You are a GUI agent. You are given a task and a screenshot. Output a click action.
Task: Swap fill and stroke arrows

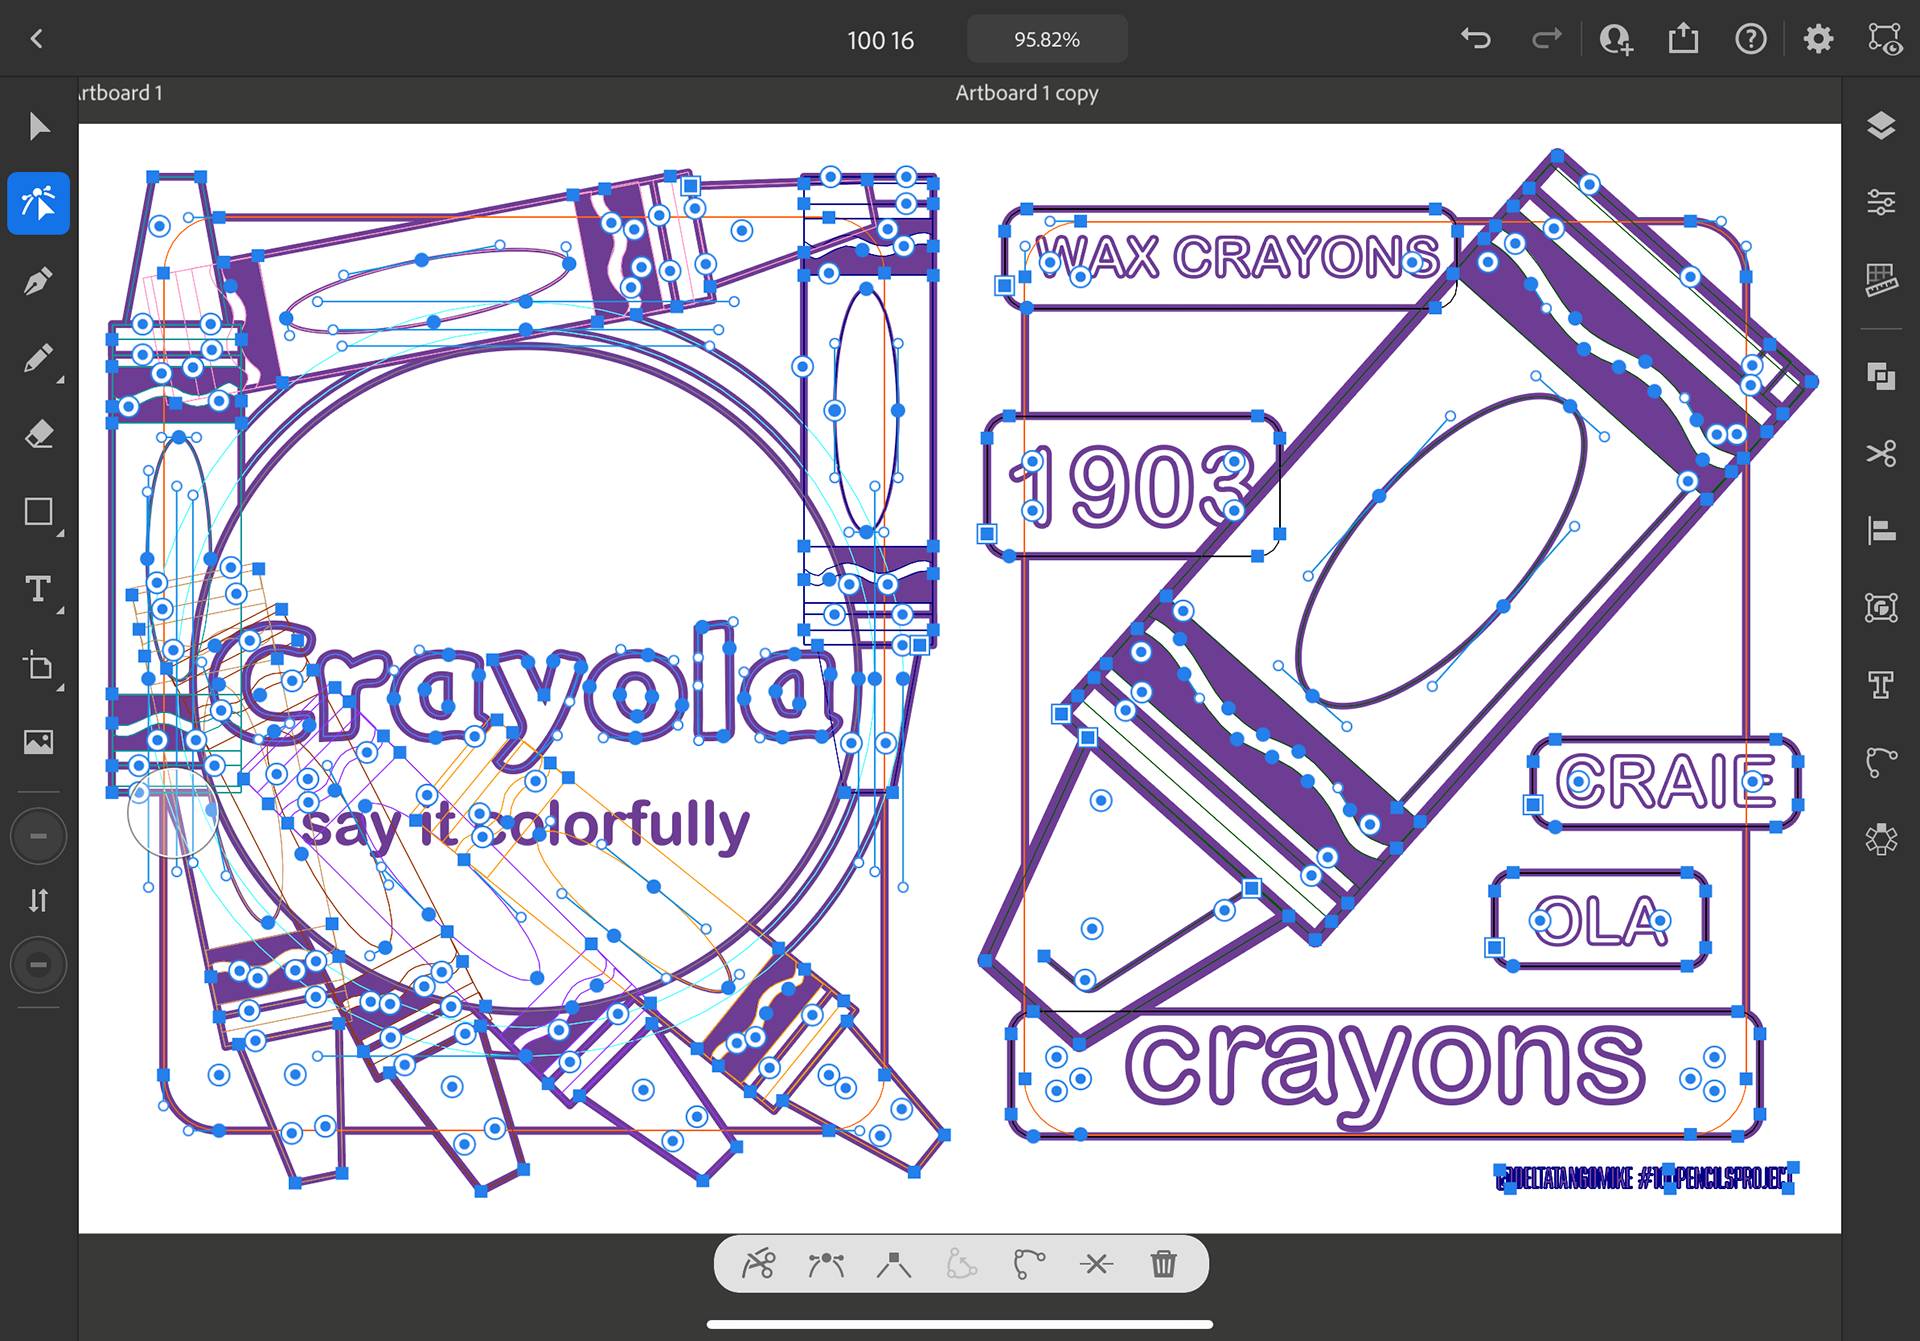(x=38, y=901)
